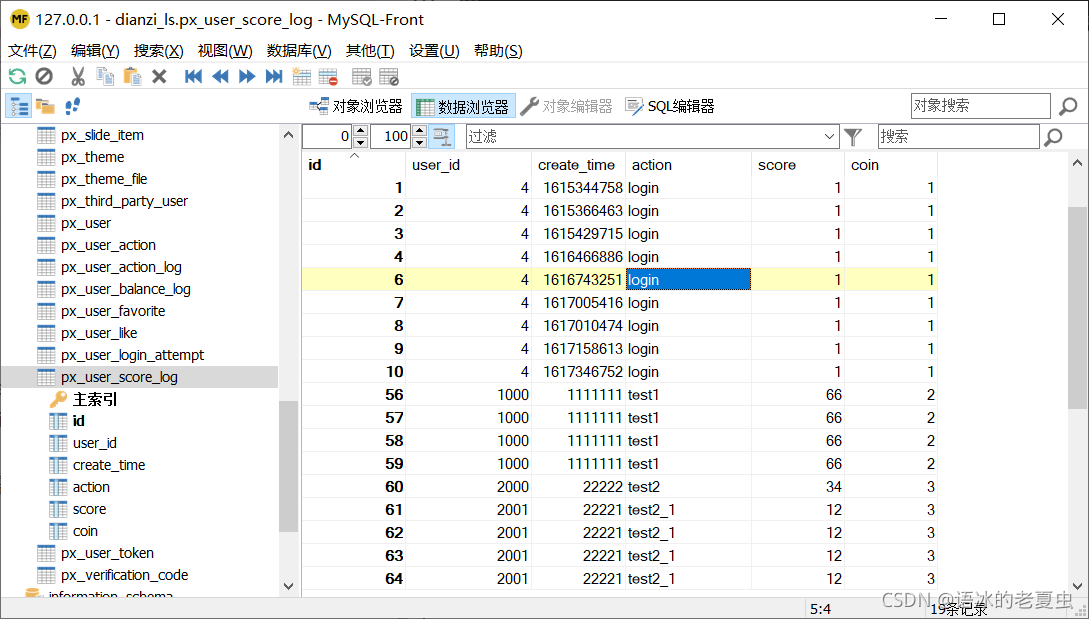Click the Delete X icon in toolbar
The image size is (1089, 619).
pos(159,76)
